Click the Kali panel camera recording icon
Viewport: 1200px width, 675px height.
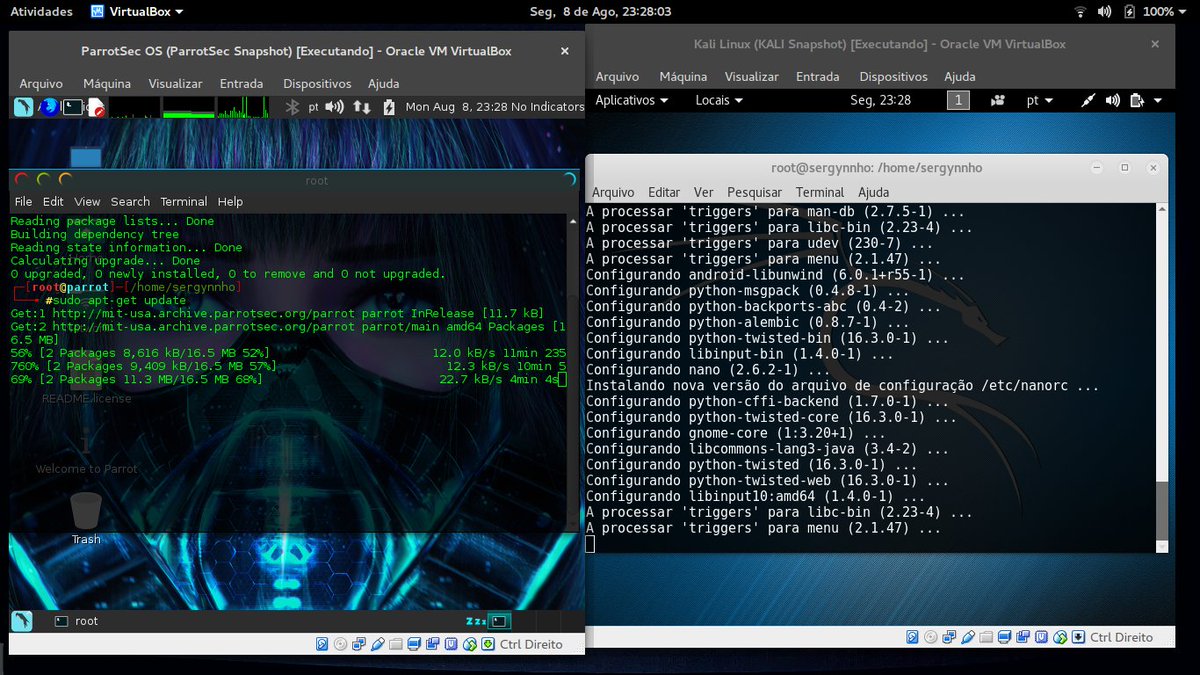click(997, 100)
